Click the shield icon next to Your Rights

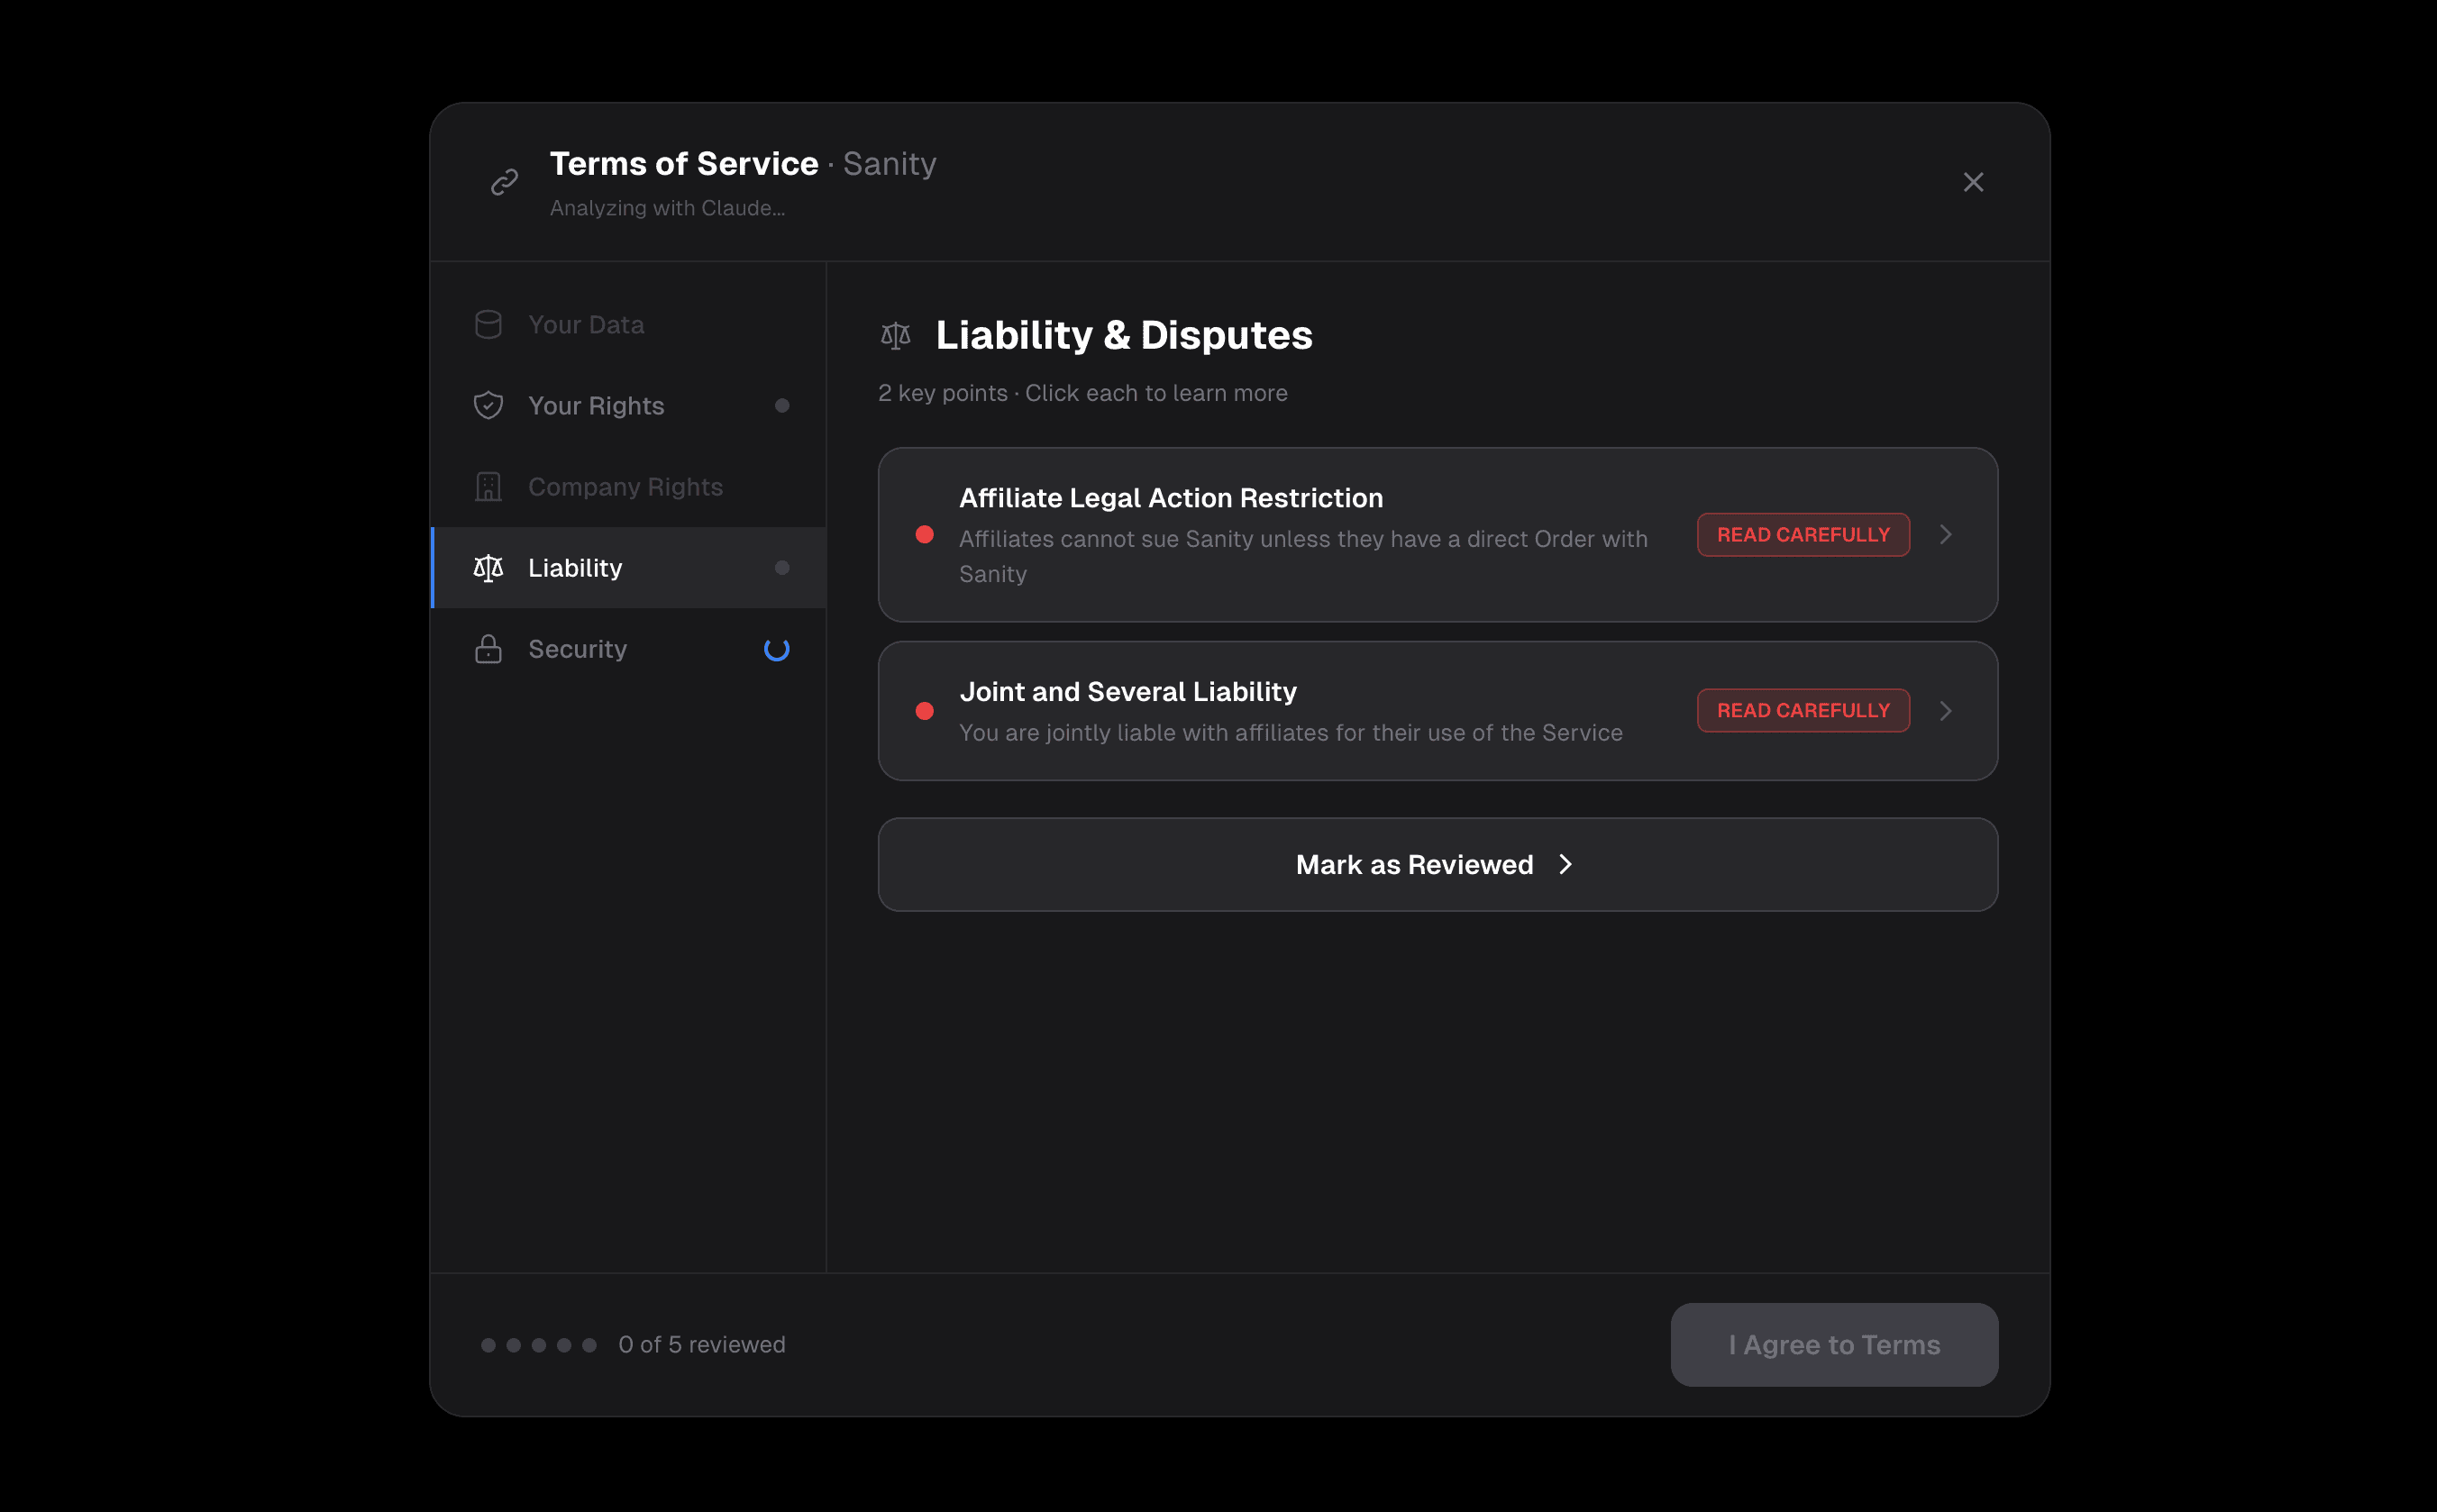coord(488,405)
